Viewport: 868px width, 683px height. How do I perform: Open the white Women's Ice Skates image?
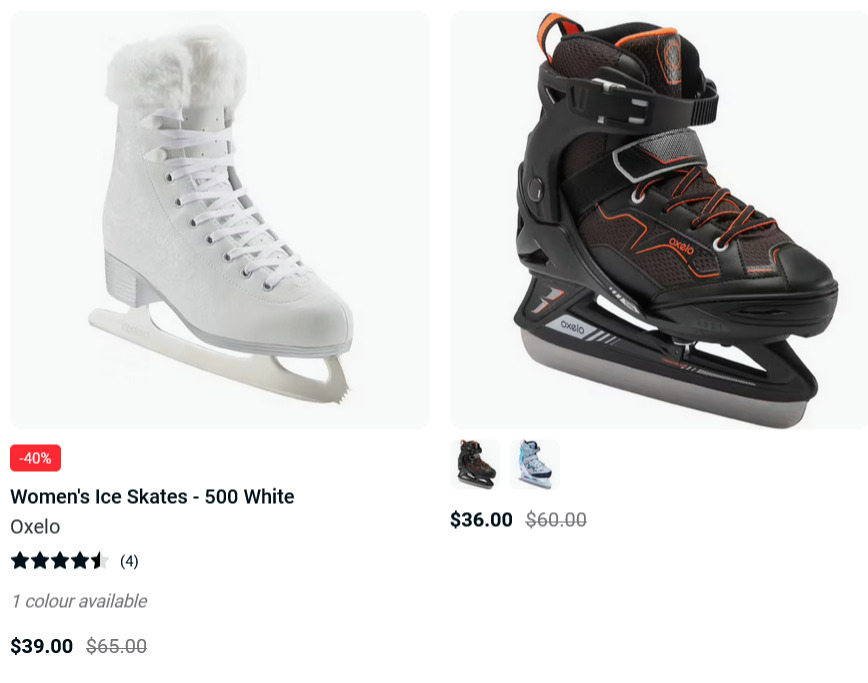pos(220,220)
